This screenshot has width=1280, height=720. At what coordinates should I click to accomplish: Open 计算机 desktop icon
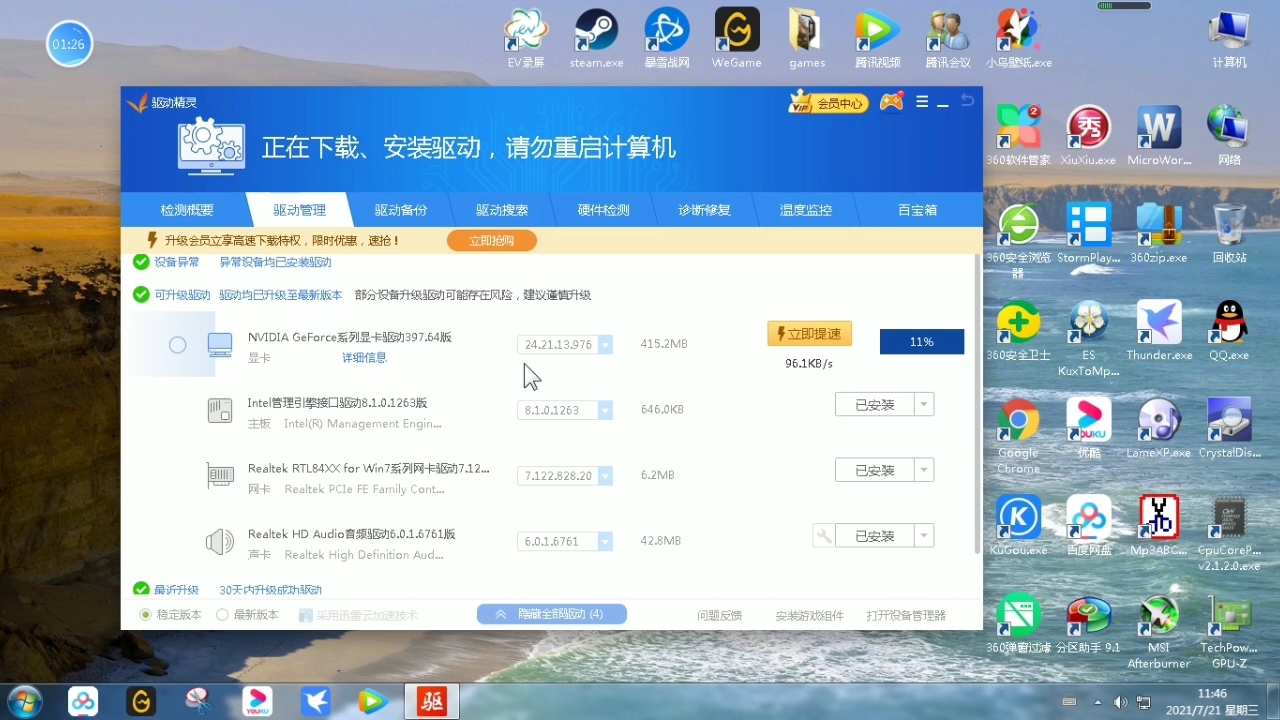(1229, 39)
